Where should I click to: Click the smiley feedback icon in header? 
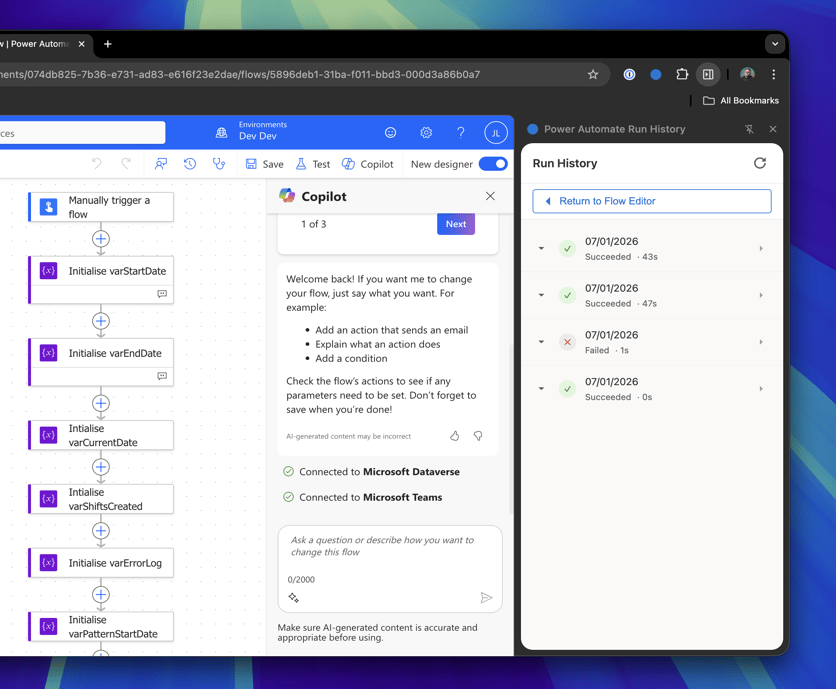(x=390, y=132)
